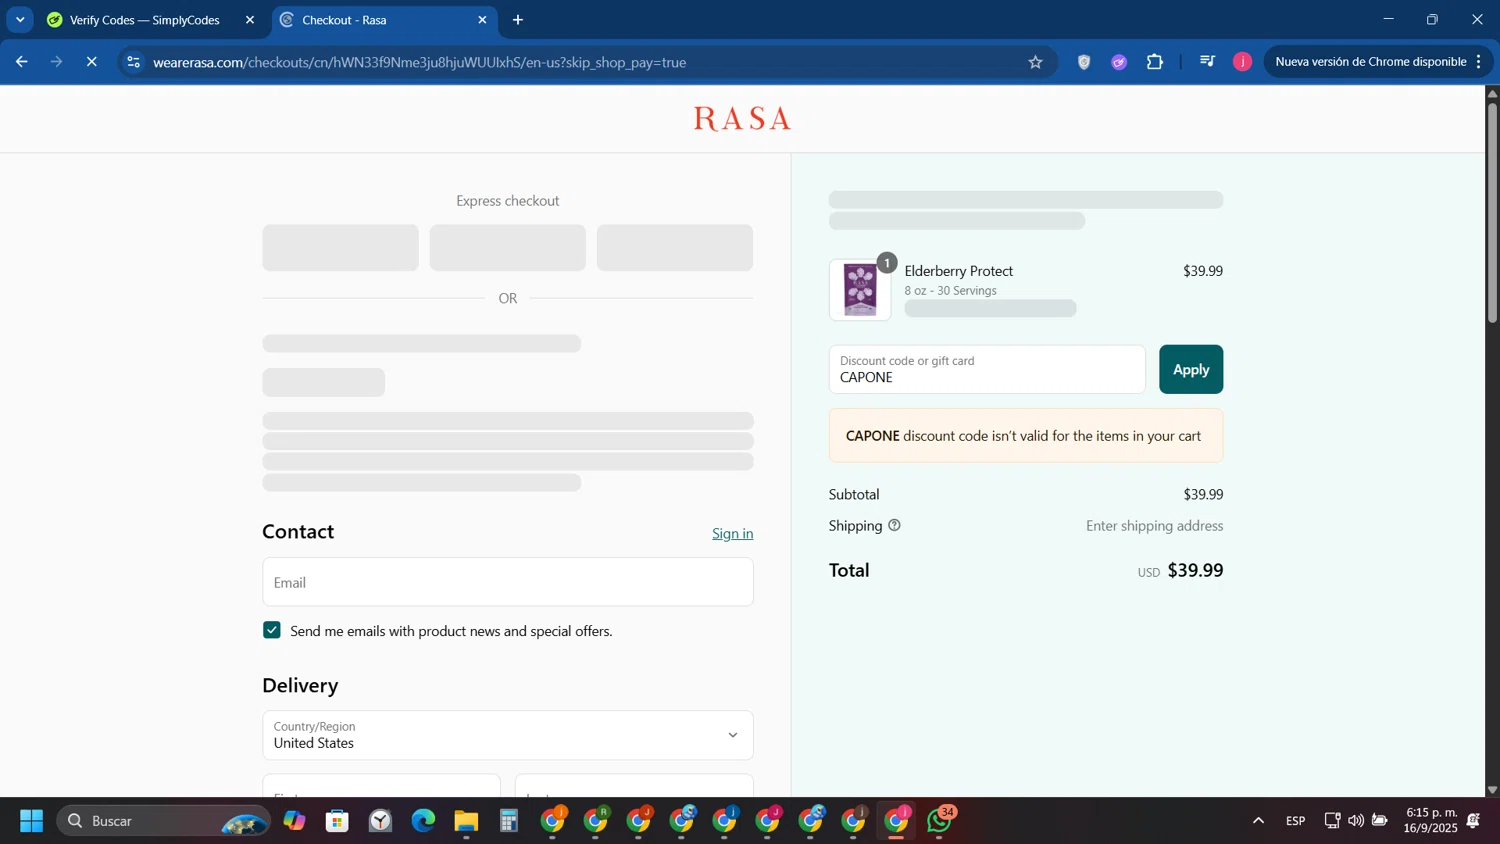Go back with the browser back arrow
Viewport: 1500px width, 844px height.
click(21, 62)
